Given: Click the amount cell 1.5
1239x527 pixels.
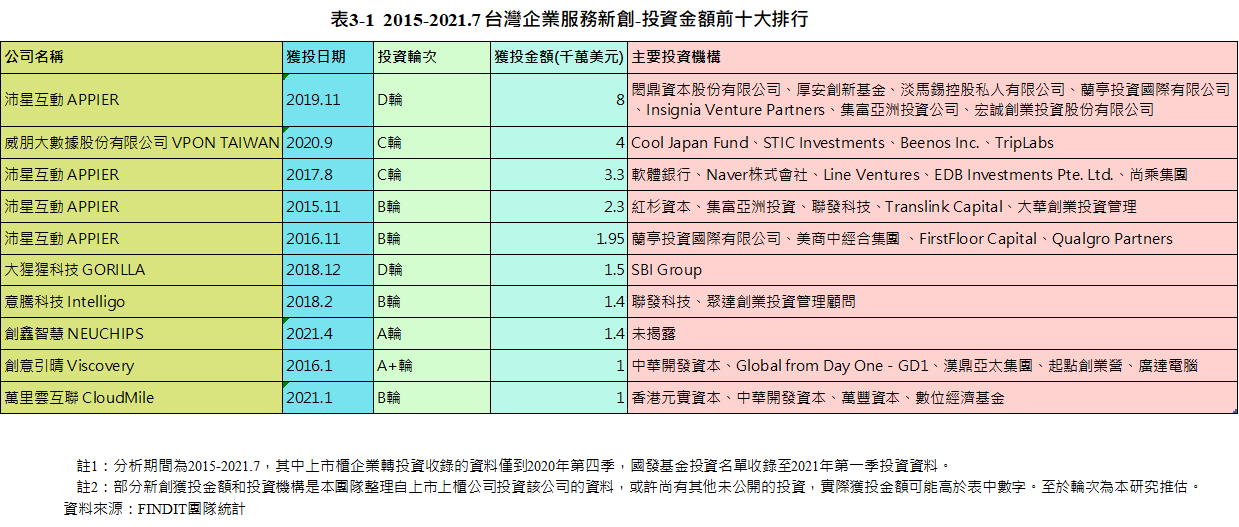Looking at the screenshot, I should tap(559, 270).
